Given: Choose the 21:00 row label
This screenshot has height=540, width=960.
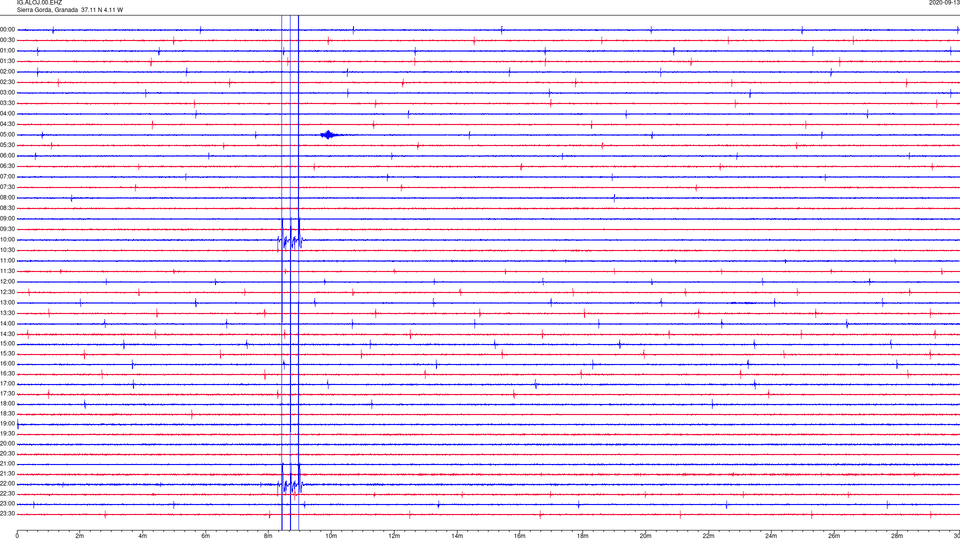Looking at the screenshot, I should point(8,464).
